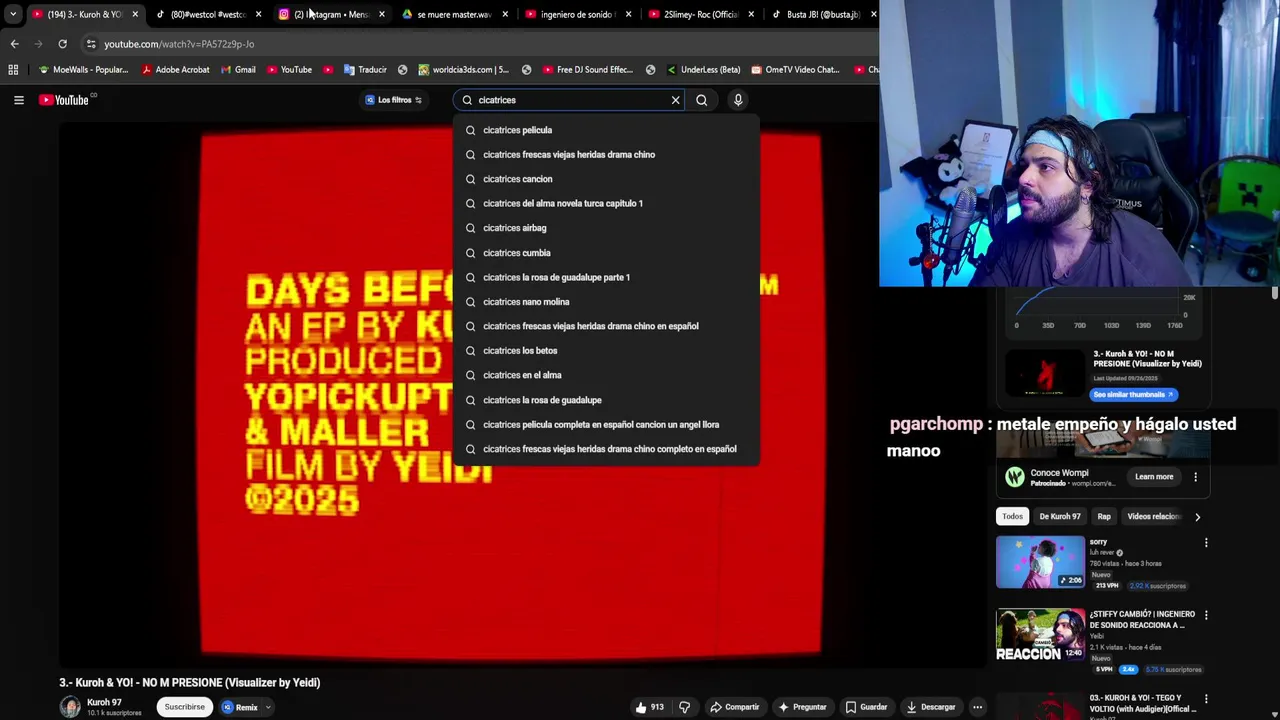Reload the page with the refresh icon
The height and width of the screenshot is (720, 1280).
(62, 44)
